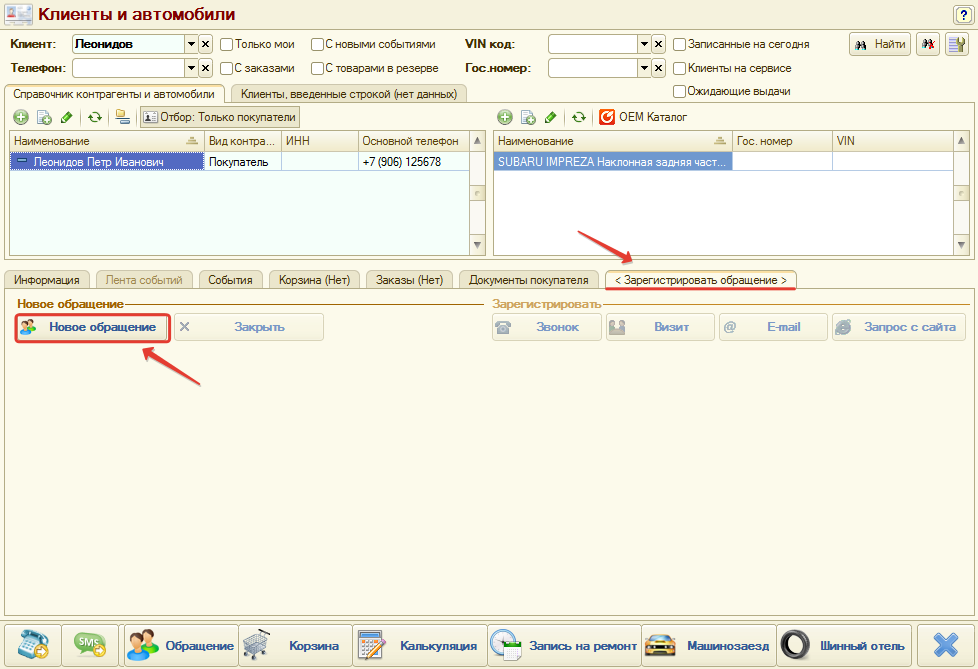Clear the Клиент field with its X button
The image size is (978, 669).
205,44
